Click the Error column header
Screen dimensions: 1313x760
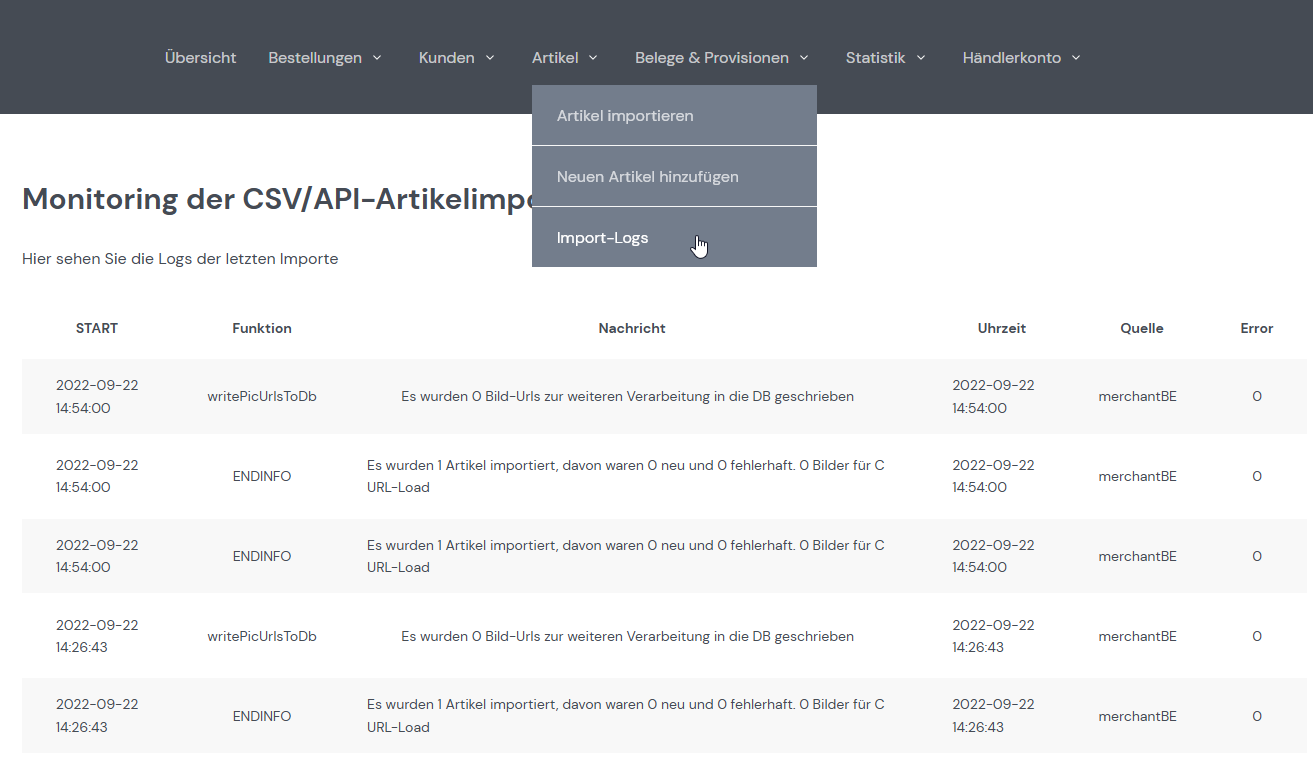[1257, 328]
